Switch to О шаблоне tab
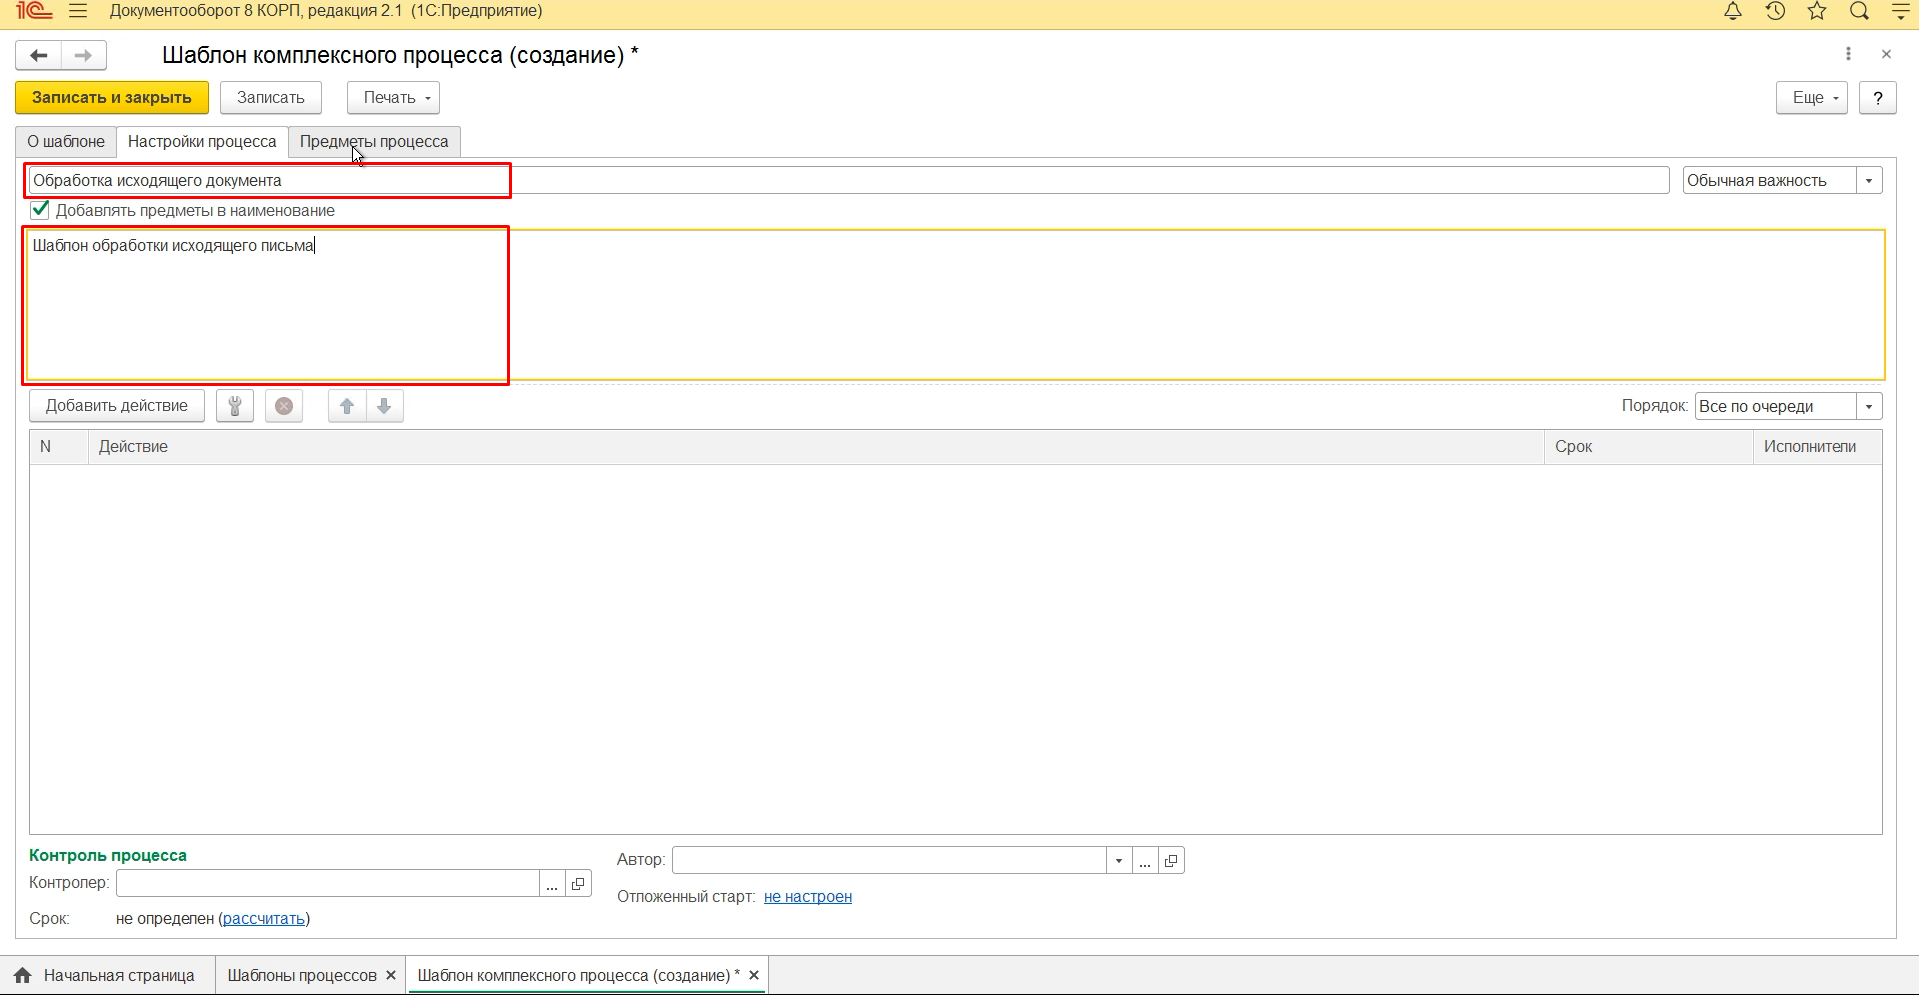Viewport: 1919px width, 995px height. click(66, 142)
